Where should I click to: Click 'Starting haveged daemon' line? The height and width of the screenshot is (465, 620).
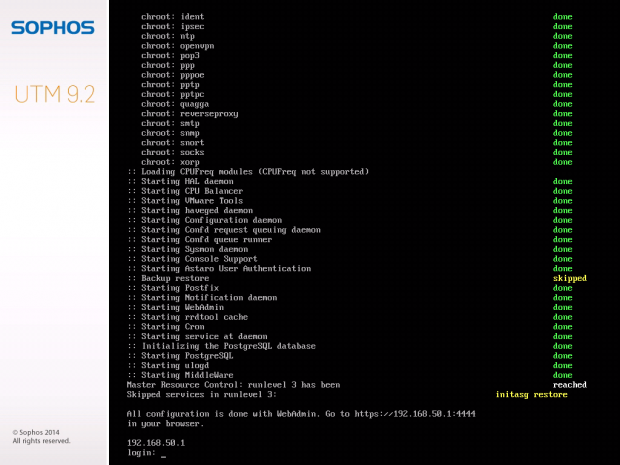click(x=190, y=210)
